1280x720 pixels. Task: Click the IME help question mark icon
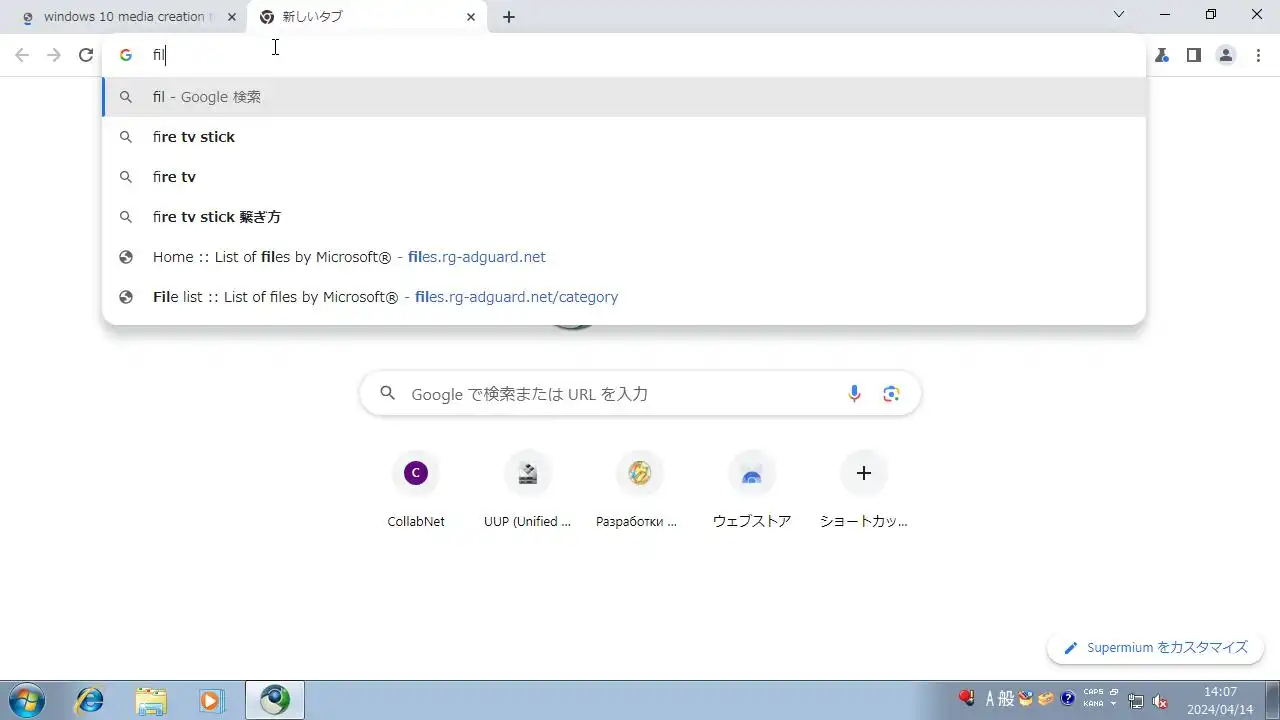coord(1068,699)
